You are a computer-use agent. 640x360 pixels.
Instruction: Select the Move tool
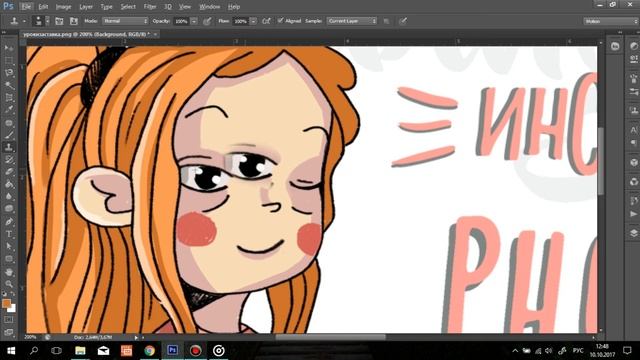tap(9, 48)
